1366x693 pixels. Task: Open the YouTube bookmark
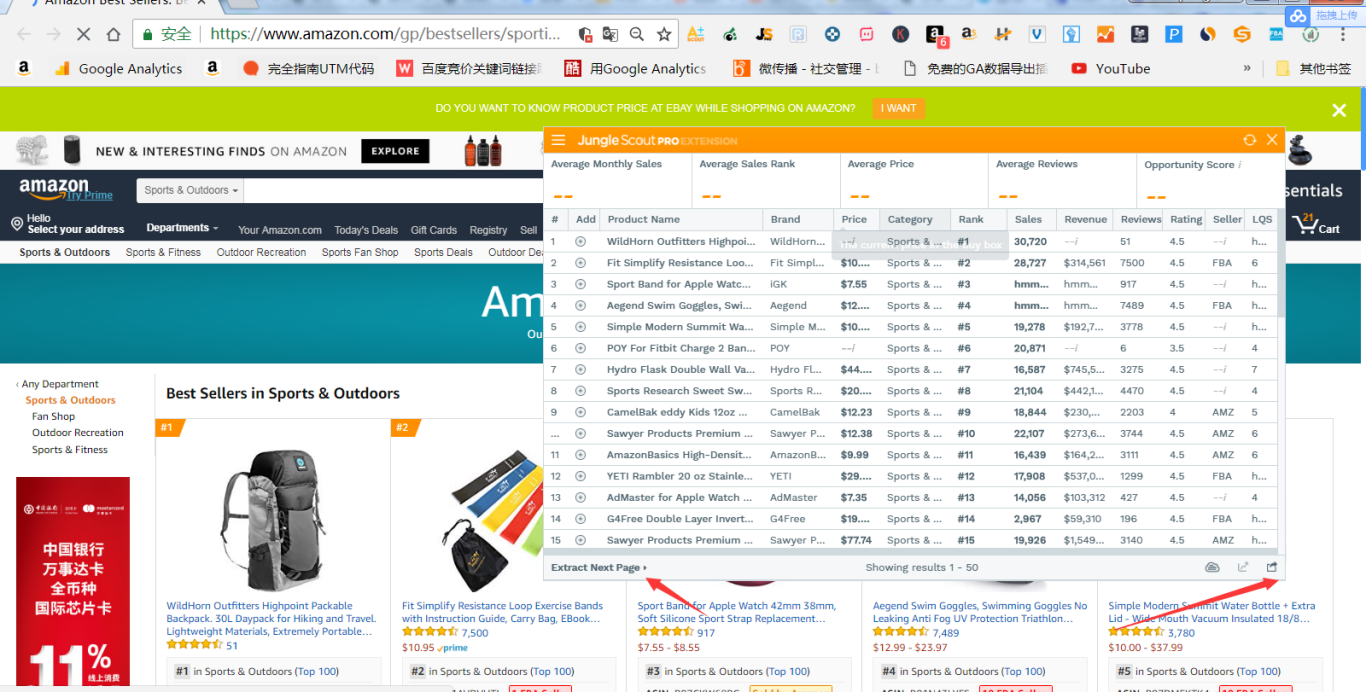click(1111, 69)
